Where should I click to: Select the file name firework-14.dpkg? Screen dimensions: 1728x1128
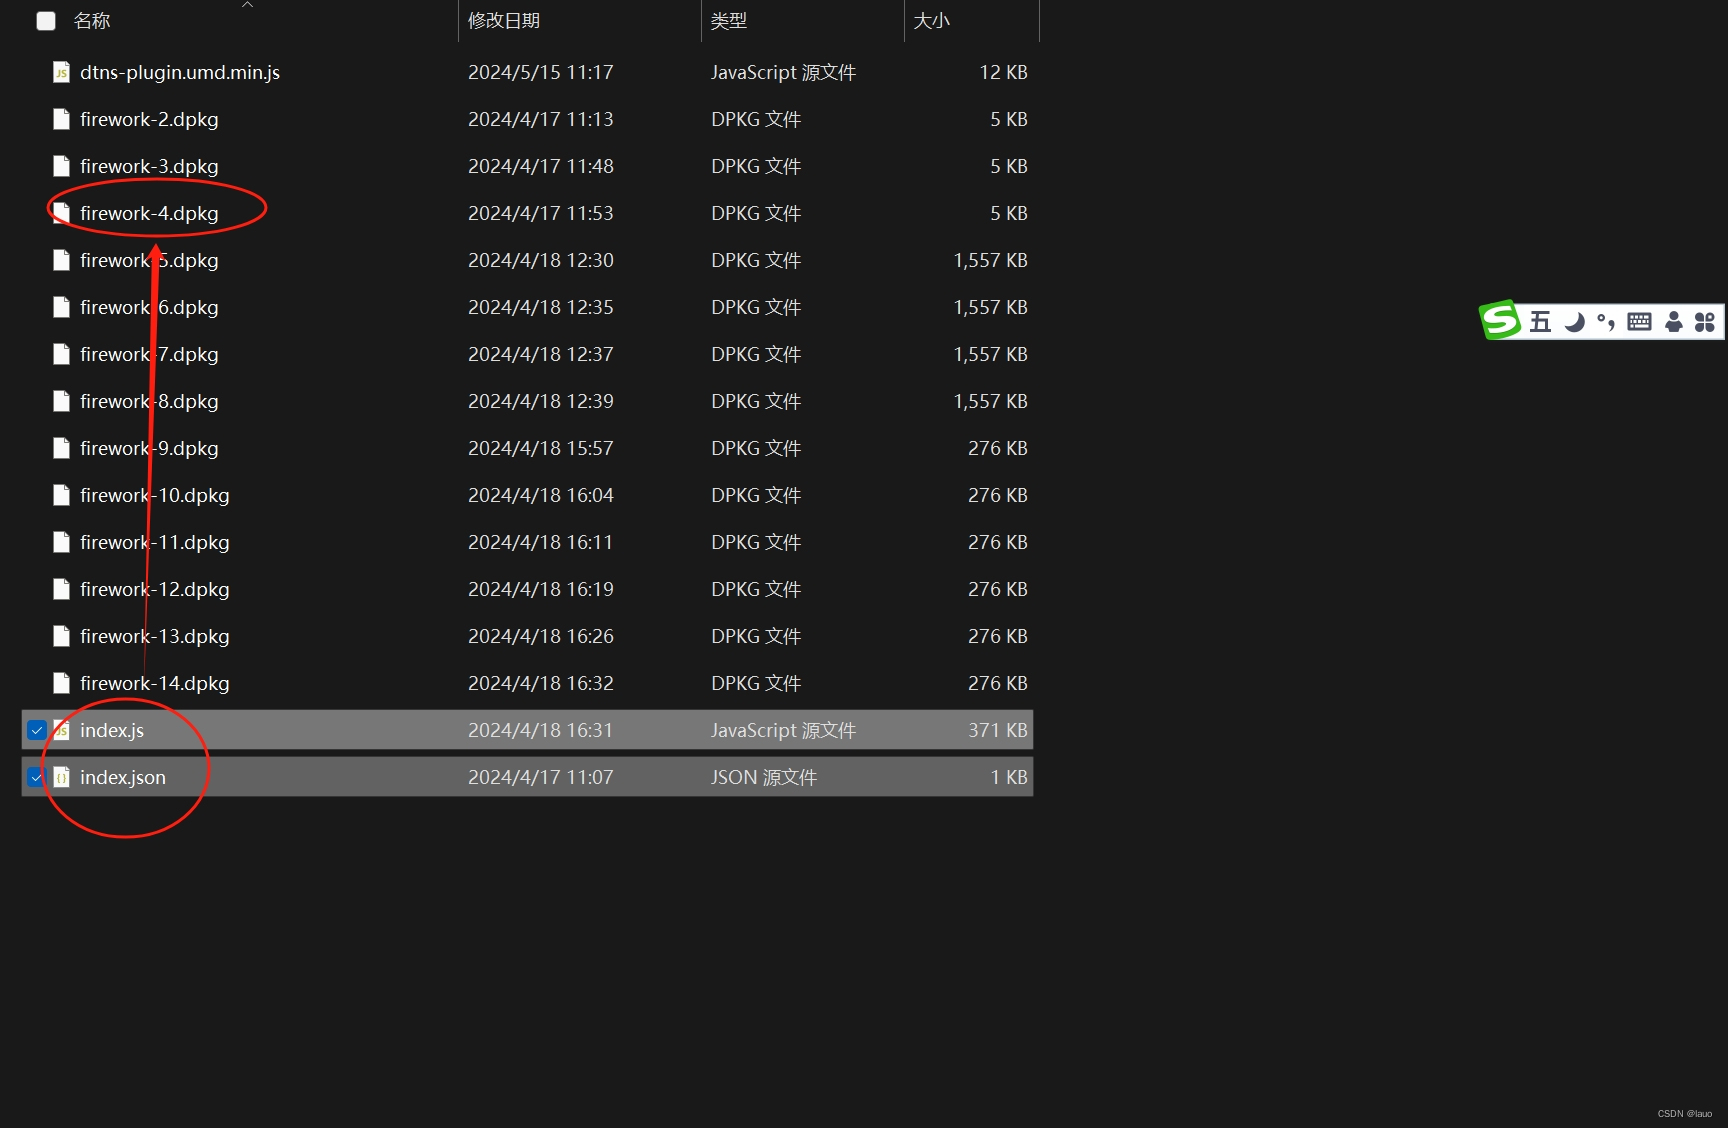[x=155, y=683]
